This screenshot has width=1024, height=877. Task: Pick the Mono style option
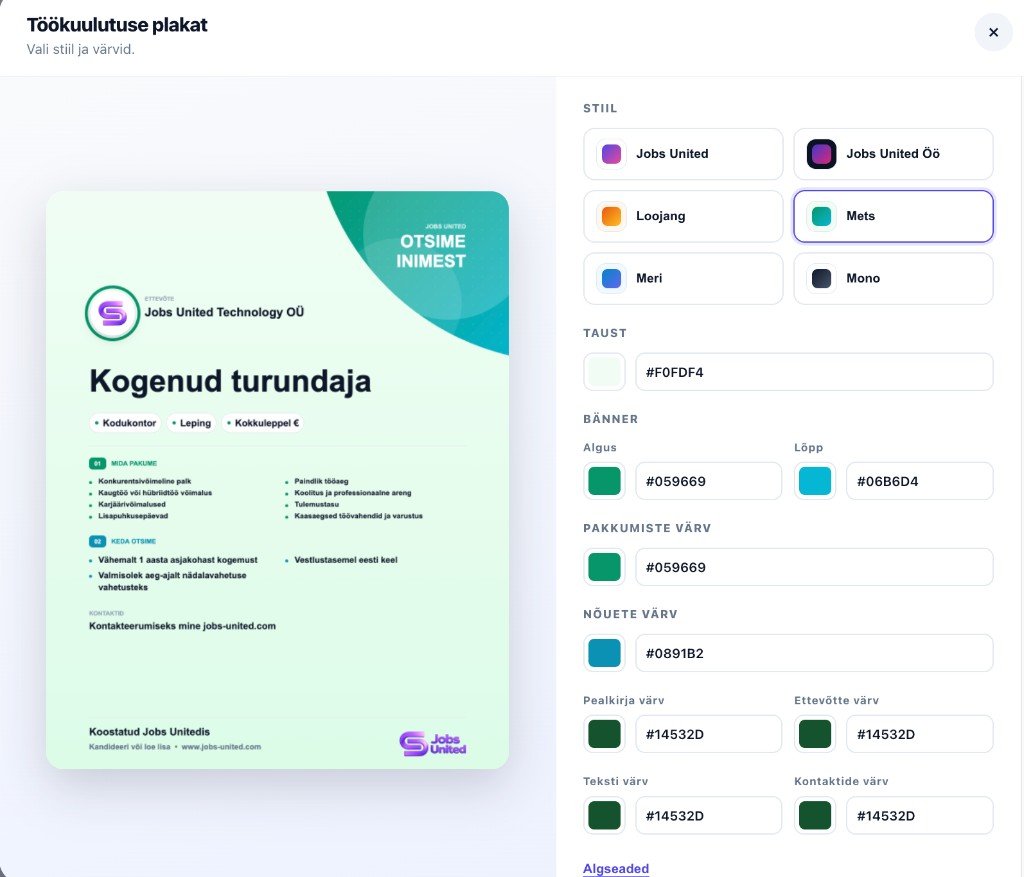[893, 278]
